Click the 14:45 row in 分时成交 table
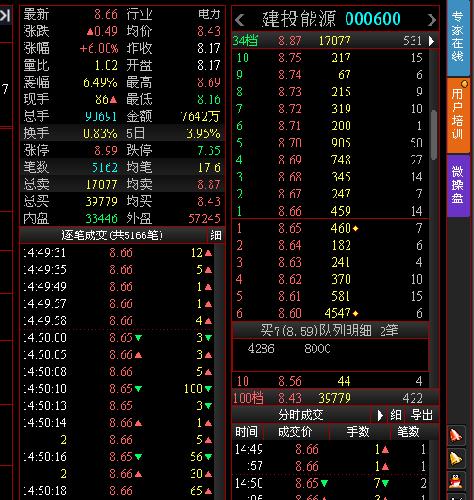The width and height of the screenshot is (474, 500). tap(330, 449)
